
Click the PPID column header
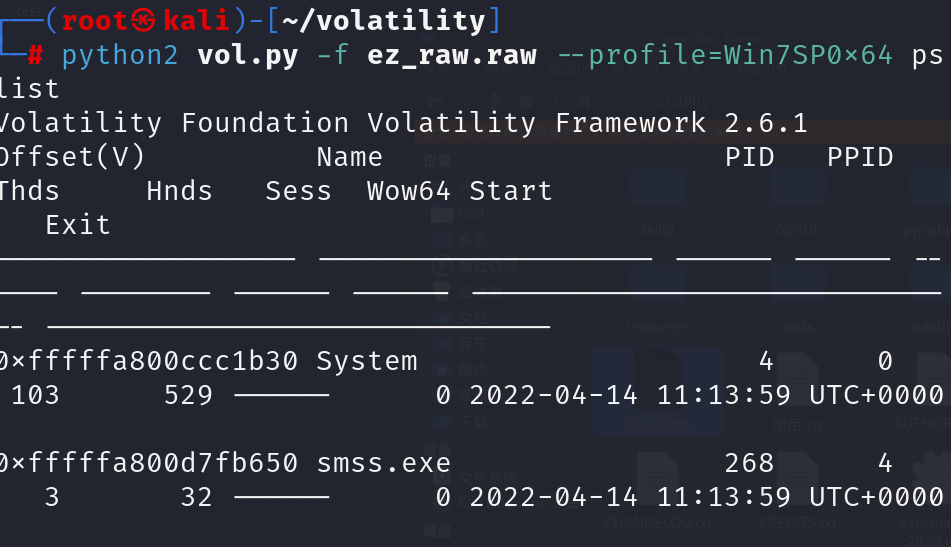(x=860, y=157)
